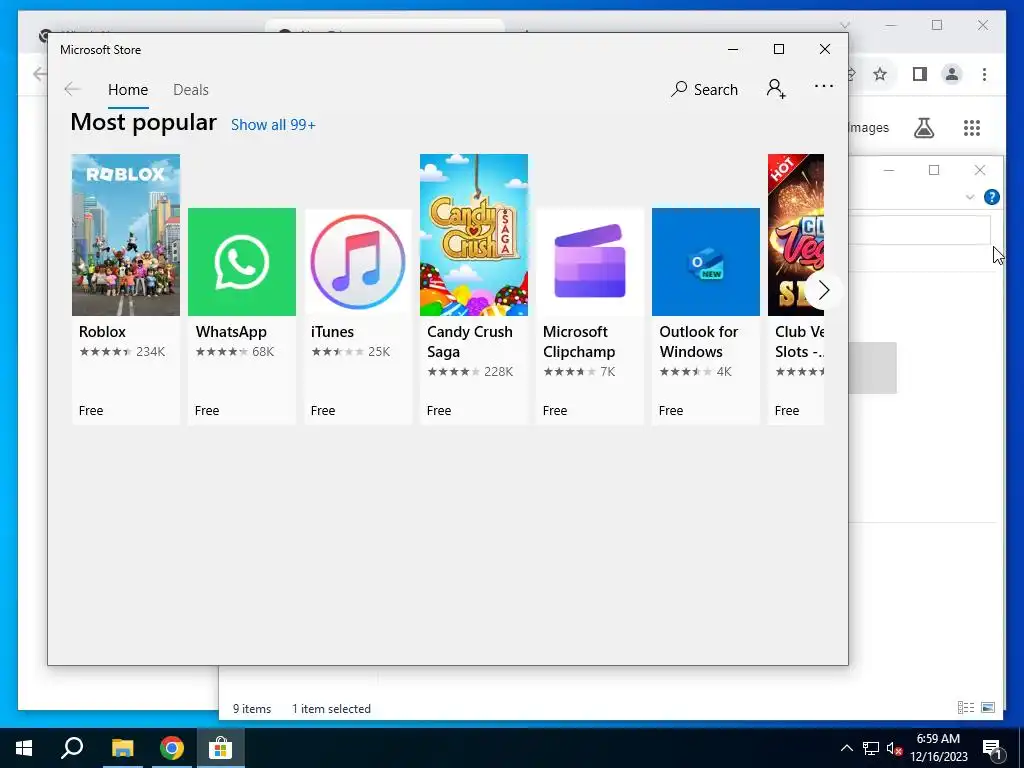Screen dimensions: 1024x768
Task: Click the iTunes title text
Action: [332, 332]
